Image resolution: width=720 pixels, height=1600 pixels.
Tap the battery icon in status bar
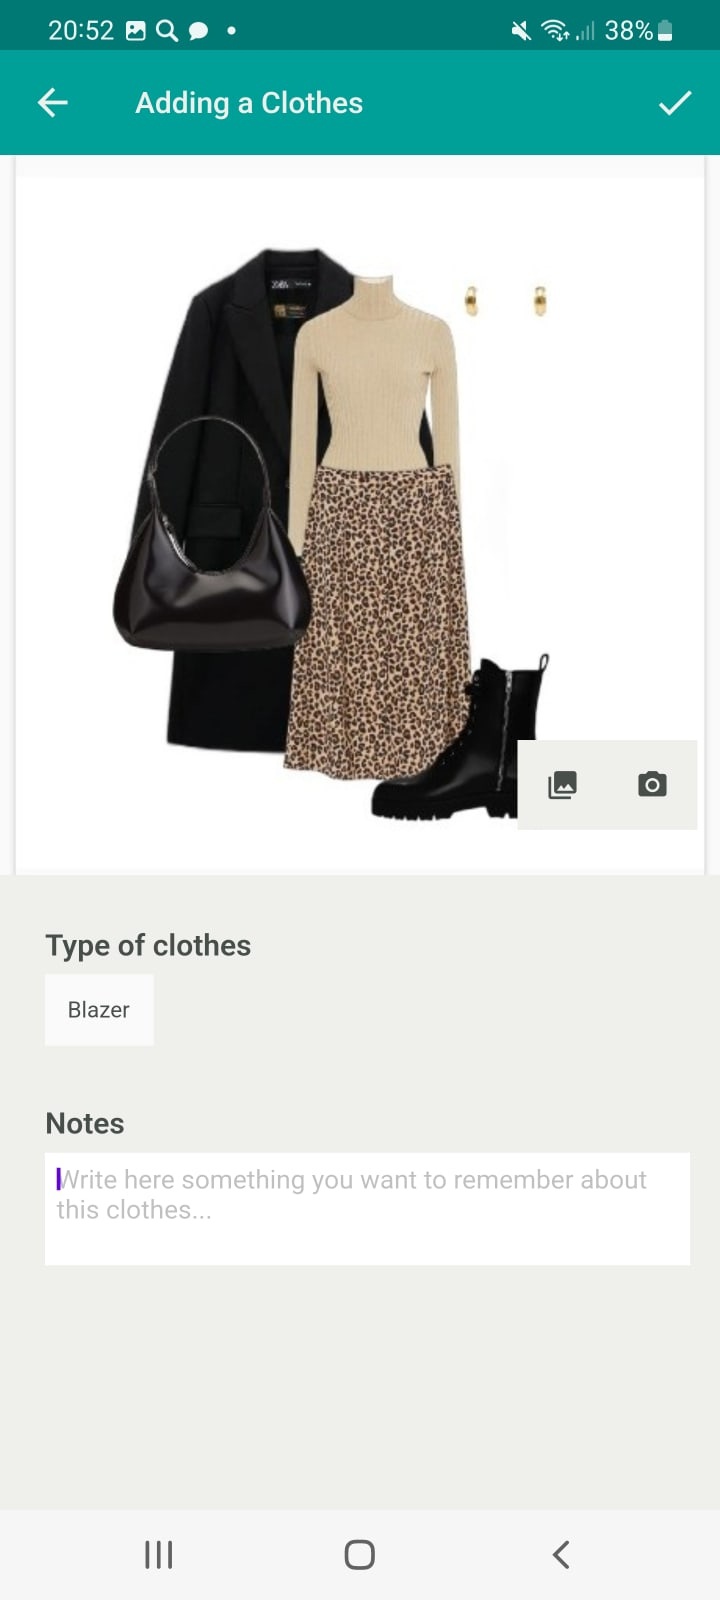pos(665,31)
